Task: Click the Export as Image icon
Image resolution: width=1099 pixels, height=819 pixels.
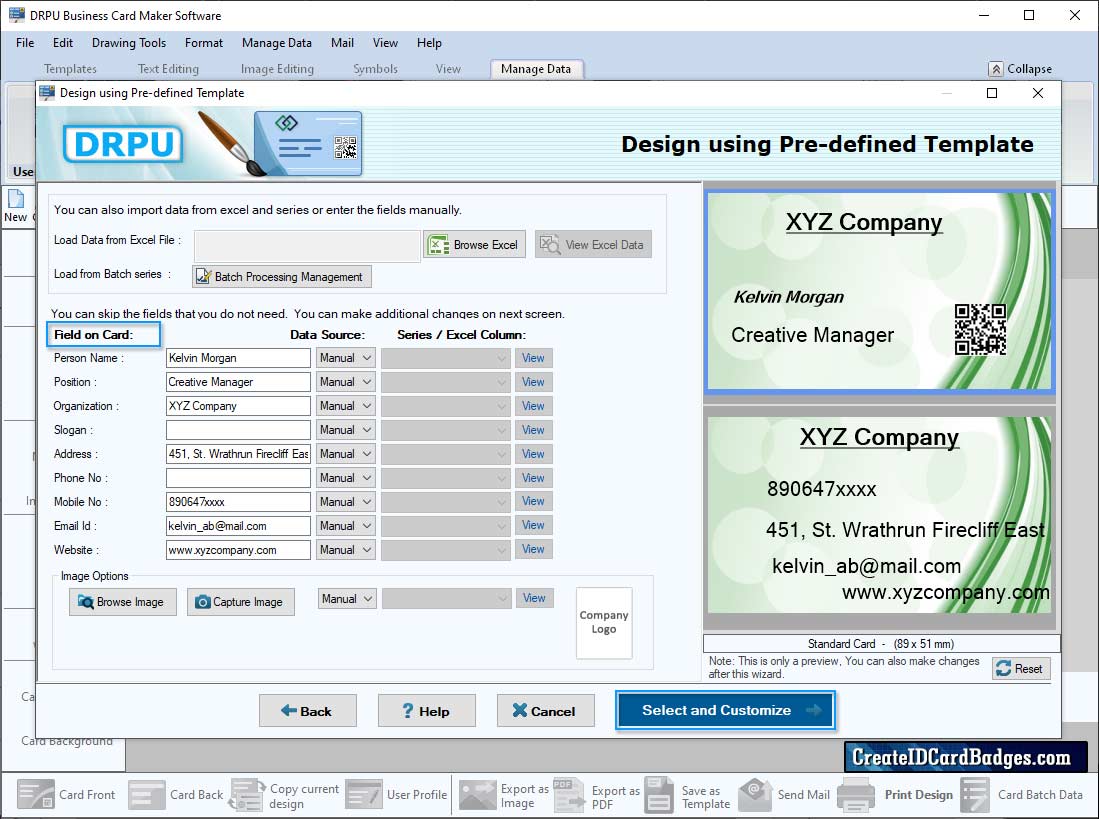Action: pyautogui.click(x=477, y=795)
